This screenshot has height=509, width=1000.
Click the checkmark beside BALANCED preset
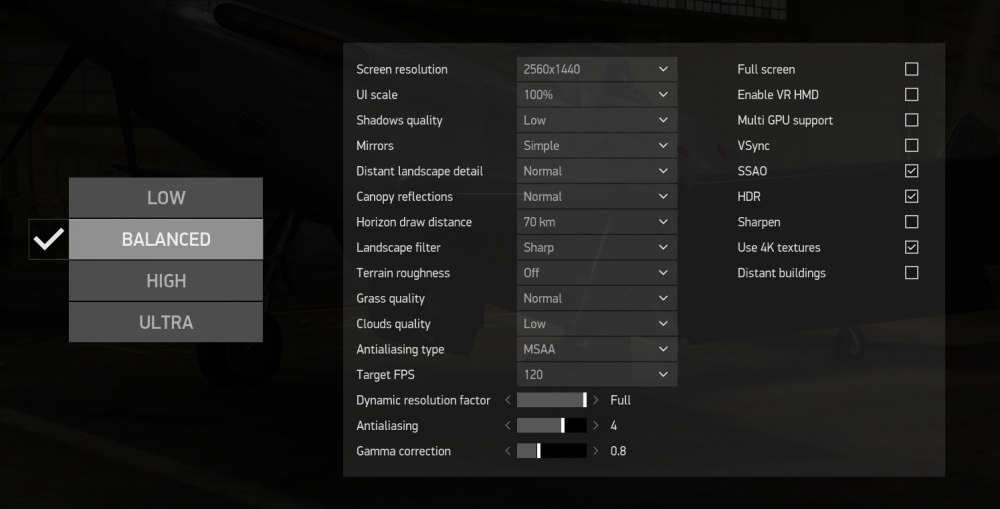tap(48, 239)
